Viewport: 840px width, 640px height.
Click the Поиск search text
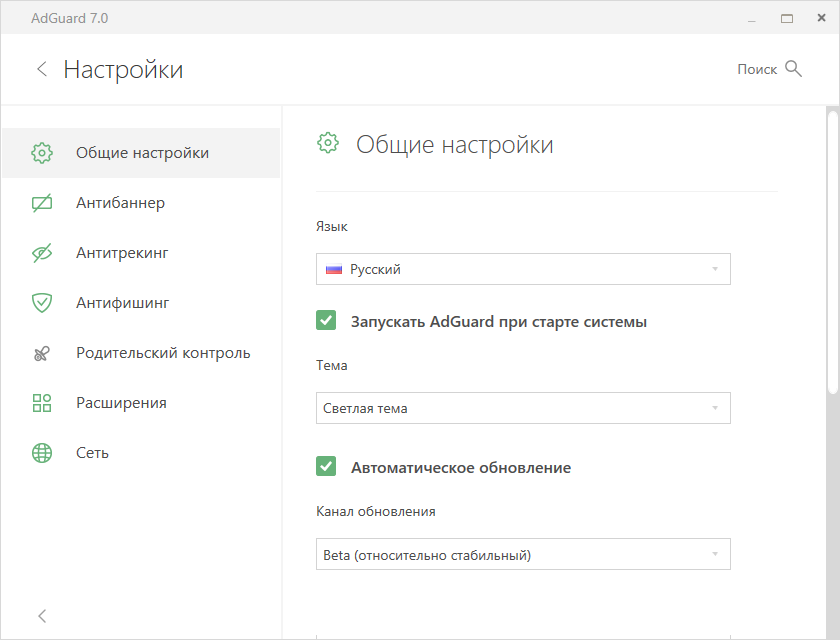[757, 69]
